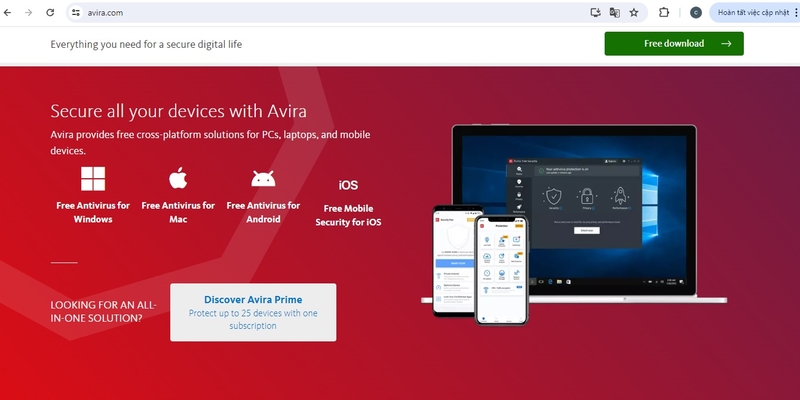The image size is (800, 400).
Task: Reload the avira.com page
Action: pyautogui.click(x=50, y=13)
